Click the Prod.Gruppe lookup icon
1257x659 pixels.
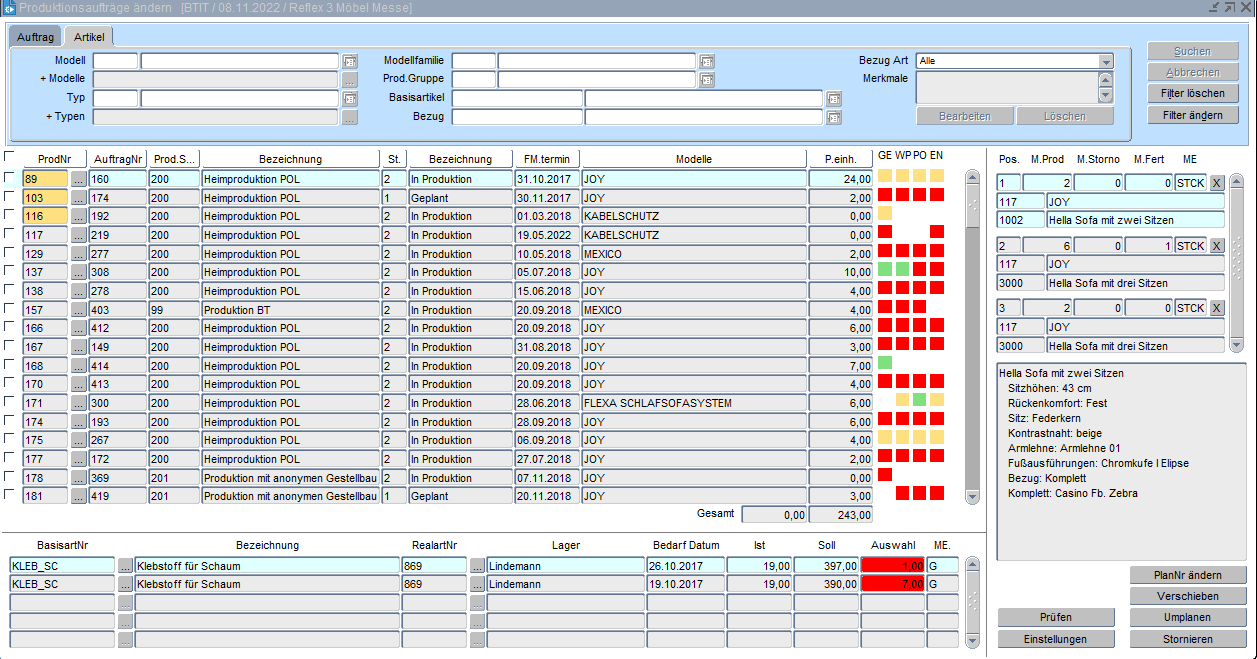pos(706,79)
